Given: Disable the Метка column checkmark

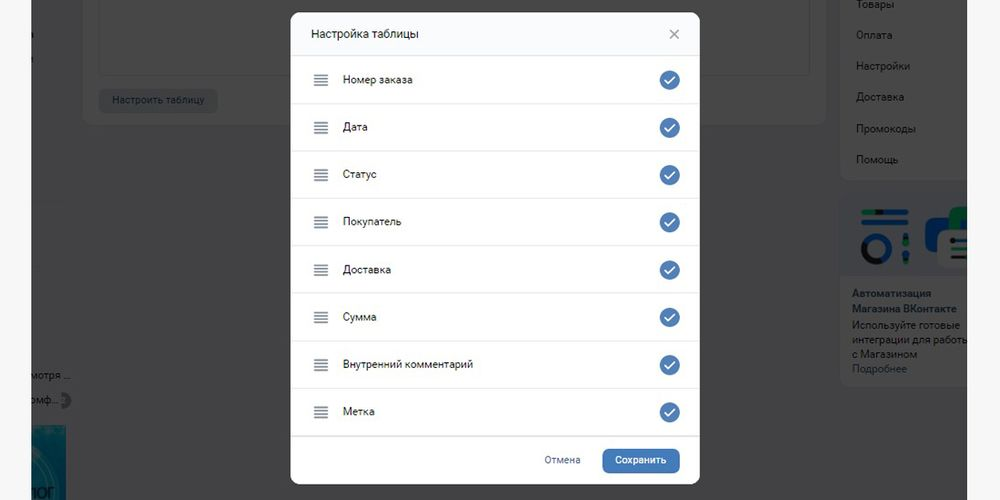Looking at the screenshot, I should (x=669, y=412).
